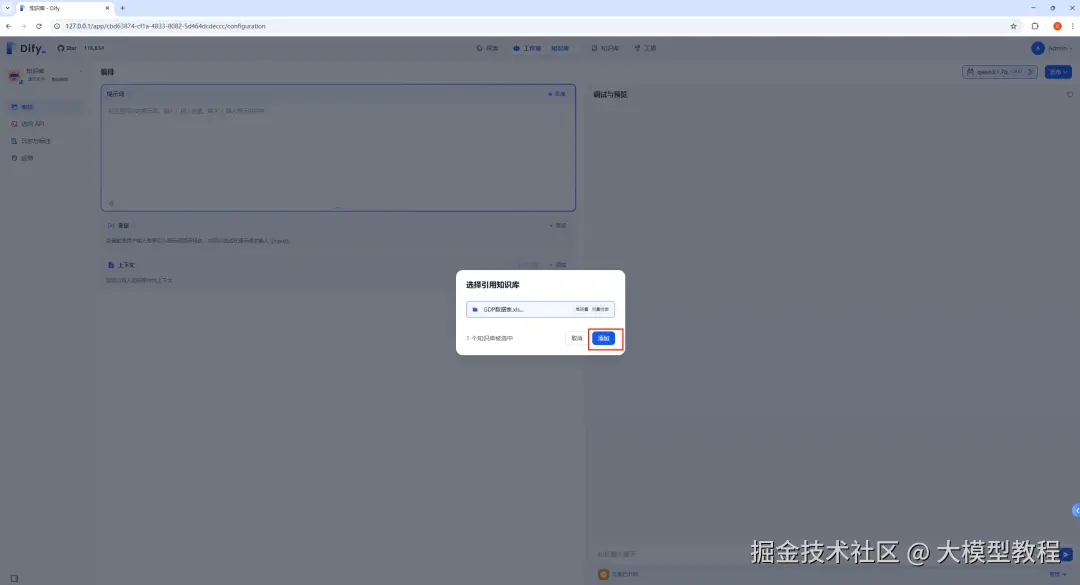The height and width of the screenshot is (585, 1080).
Task: Close the 知识库 - Dify browser tab
Action: 107,8
